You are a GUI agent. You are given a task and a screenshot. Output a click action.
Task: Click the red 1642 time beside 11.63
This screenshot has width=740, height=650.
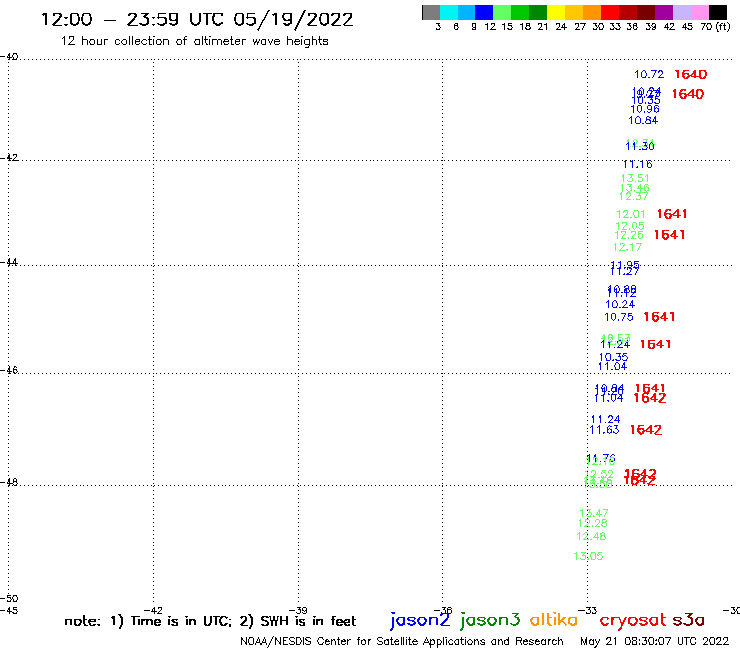(646, 430)
